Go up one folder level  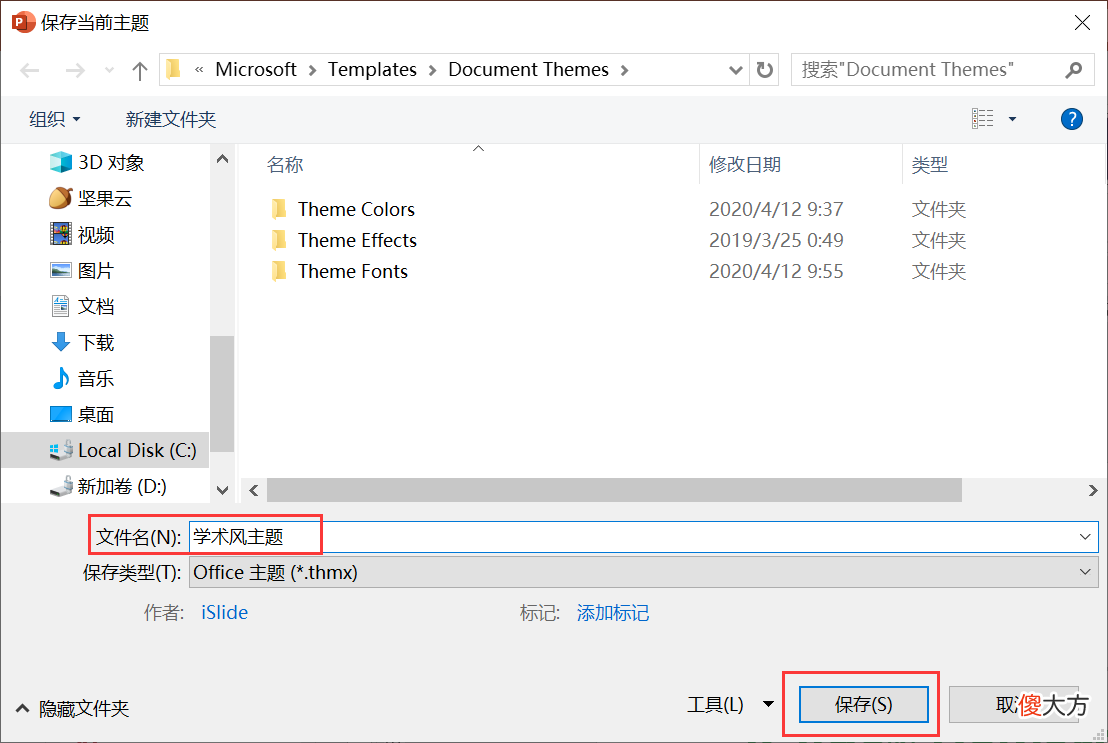[140, 70]
